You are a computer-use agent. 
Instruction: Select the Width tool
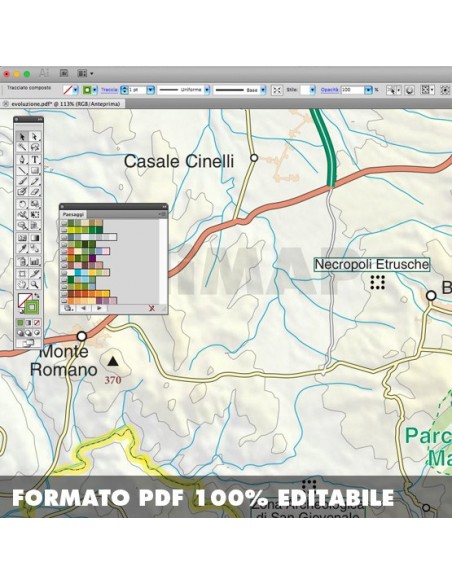(x=22, y=215)
